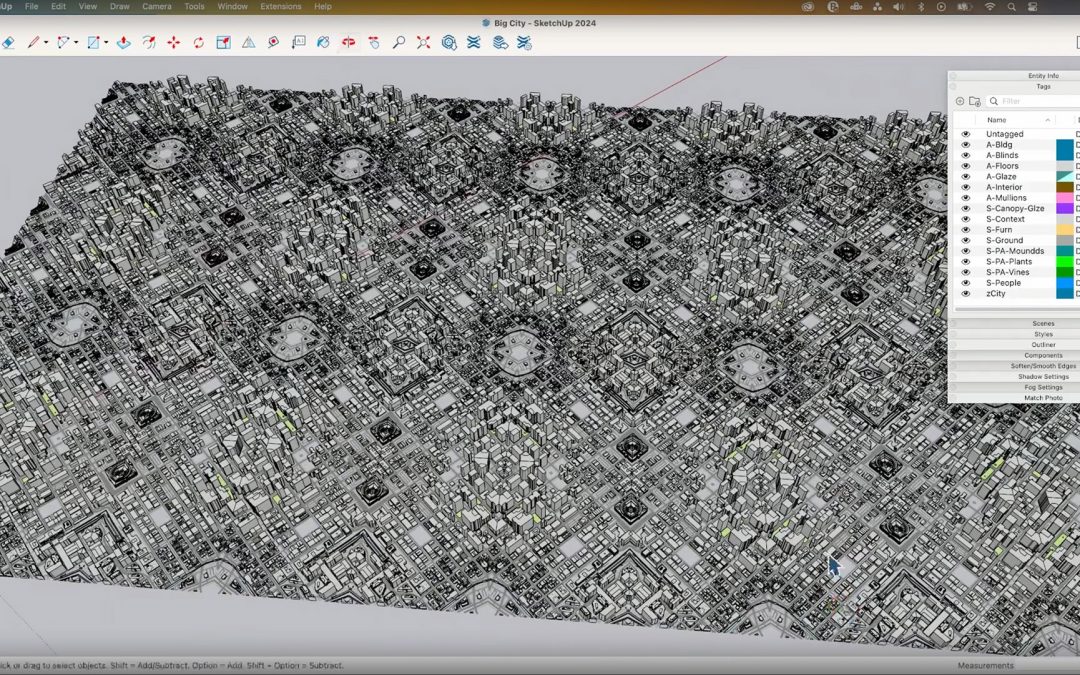Select the Line pencil tool
The height and width of the screenshot is (675, 1080).
(x=33, y=43)
